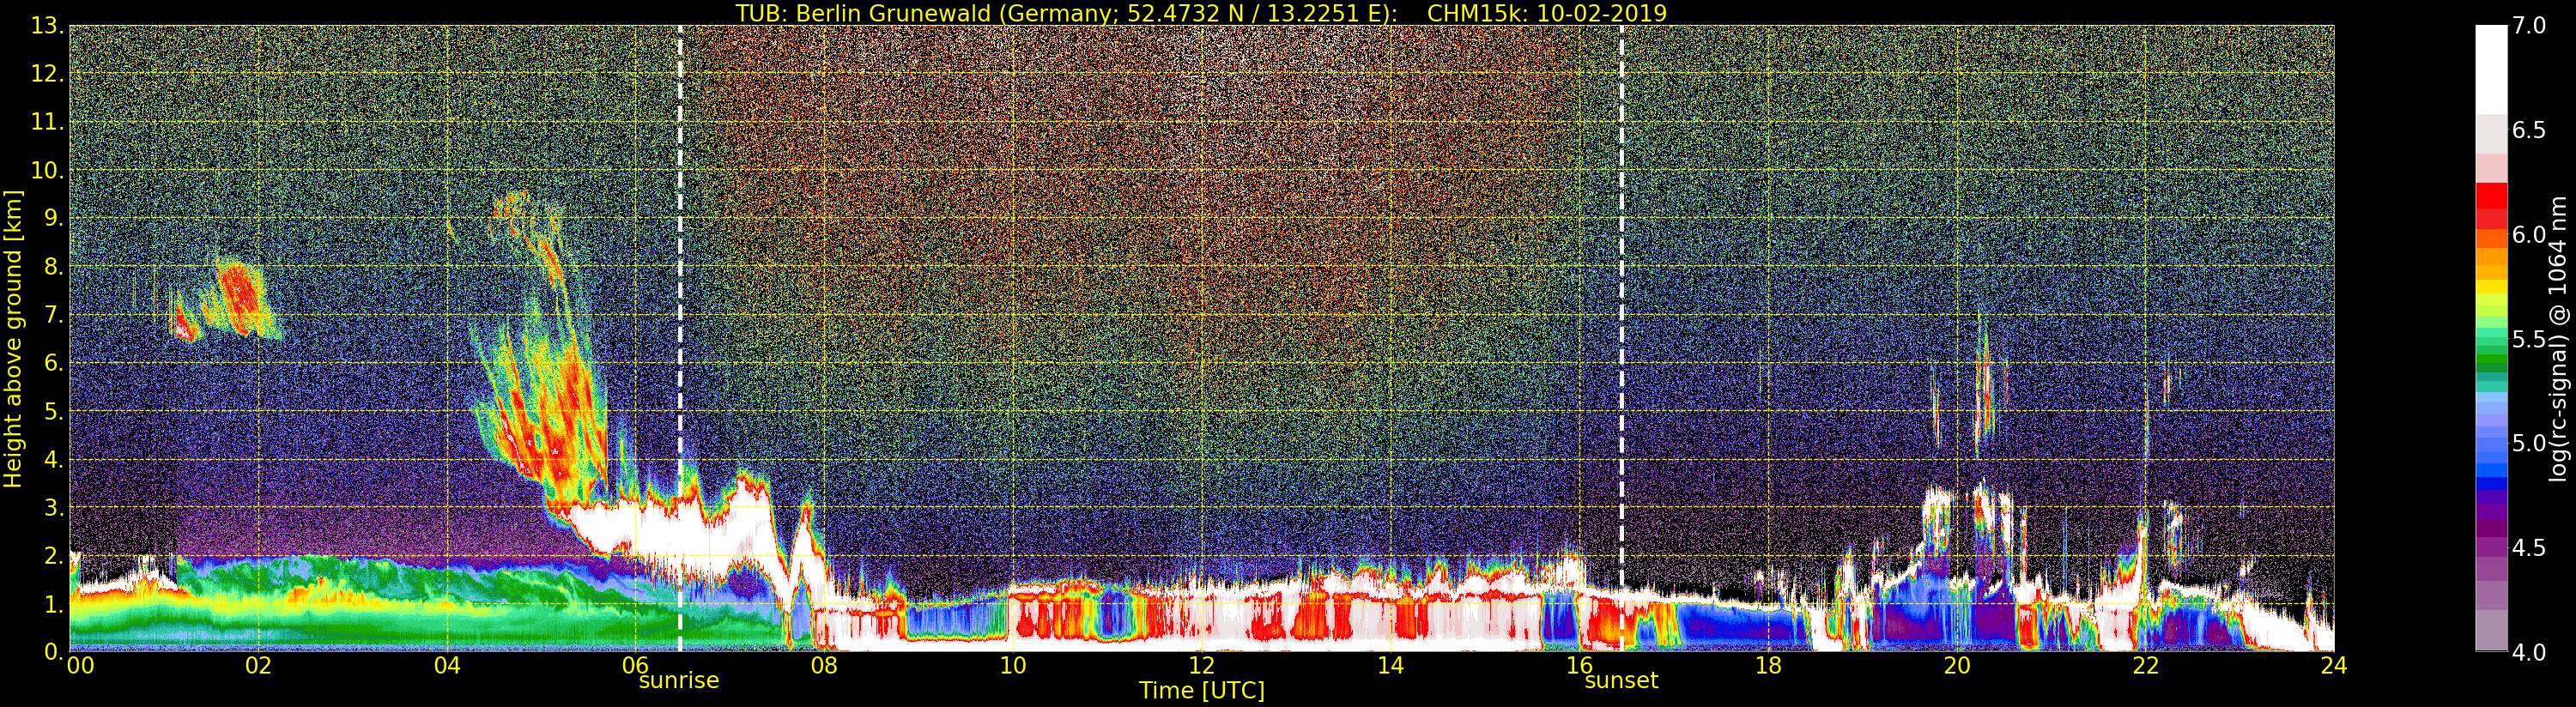
Task: Click the '2.' height tick label
Action: click(x=54, y=555)
